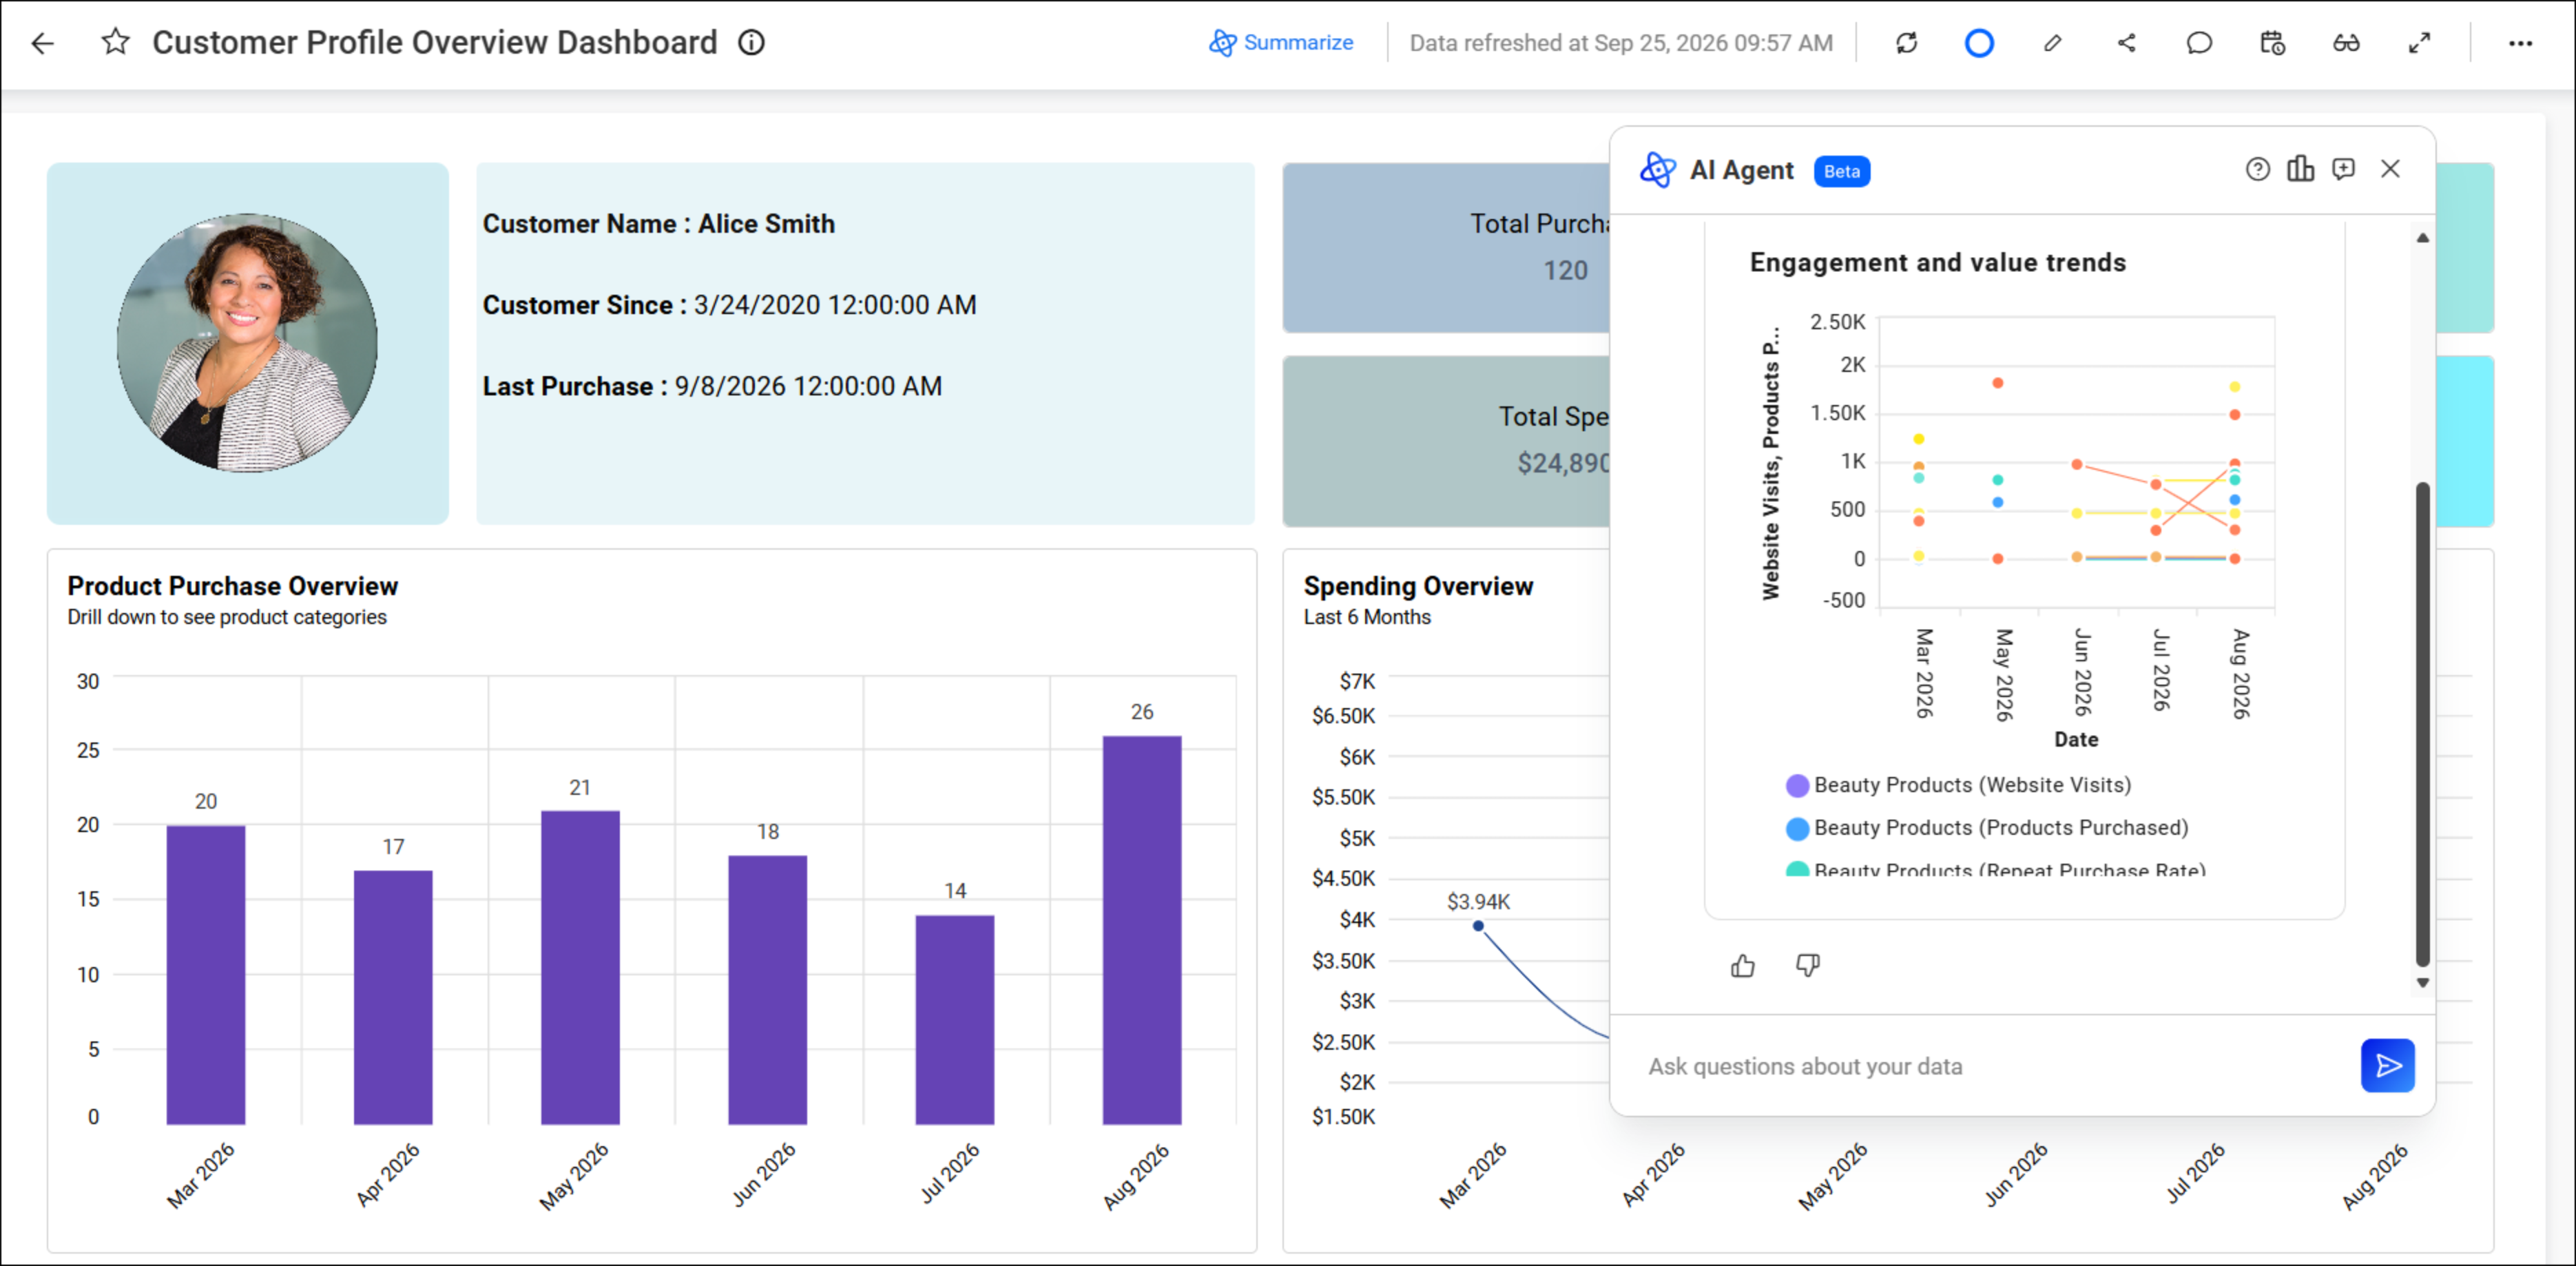The width and height of the screenshot is (2576, 1266).
Task: Click the AI Agent logo icon
Action: 1657,169
